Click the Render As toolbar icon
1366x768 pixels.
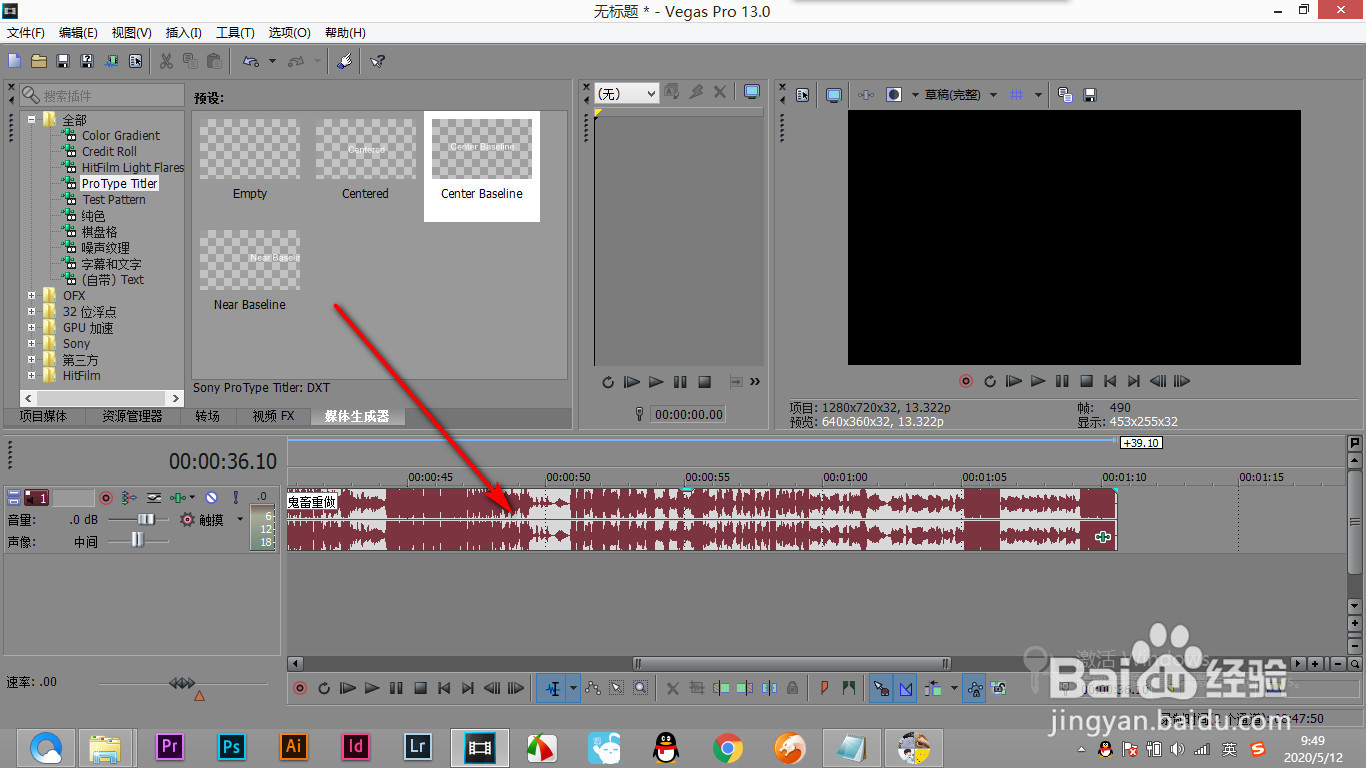click(111, 61)
